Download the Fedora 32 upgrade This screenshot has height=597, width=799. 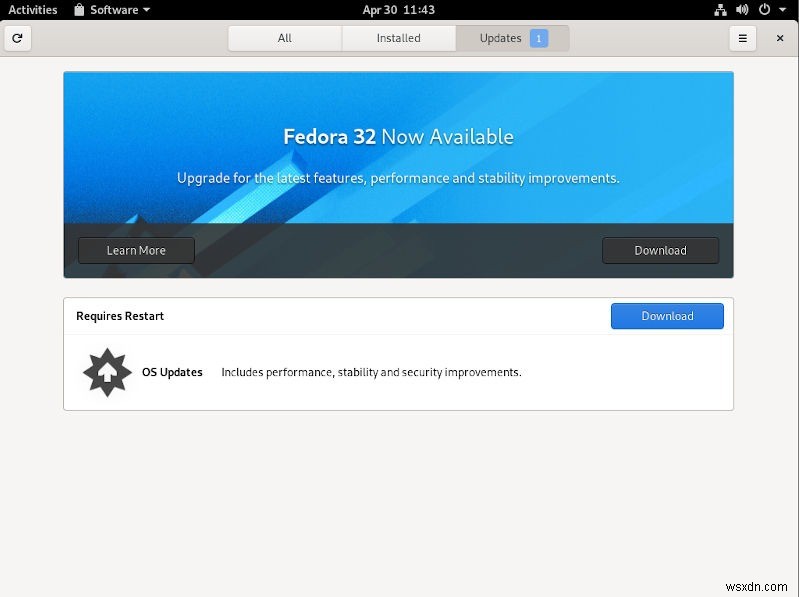pyautogui.click(x=660, y=251)
